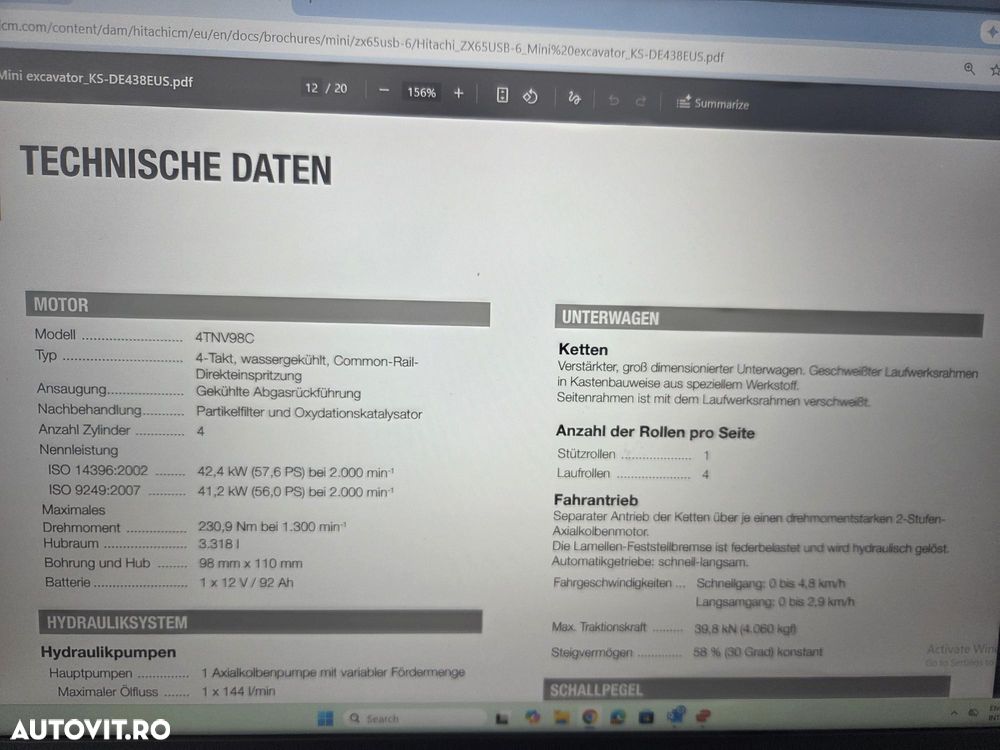Image resolution: width=1000 pixels, height=750 pixels.
Task: Click '1 x 144 l/min' oil flow value
Action: 238,691
